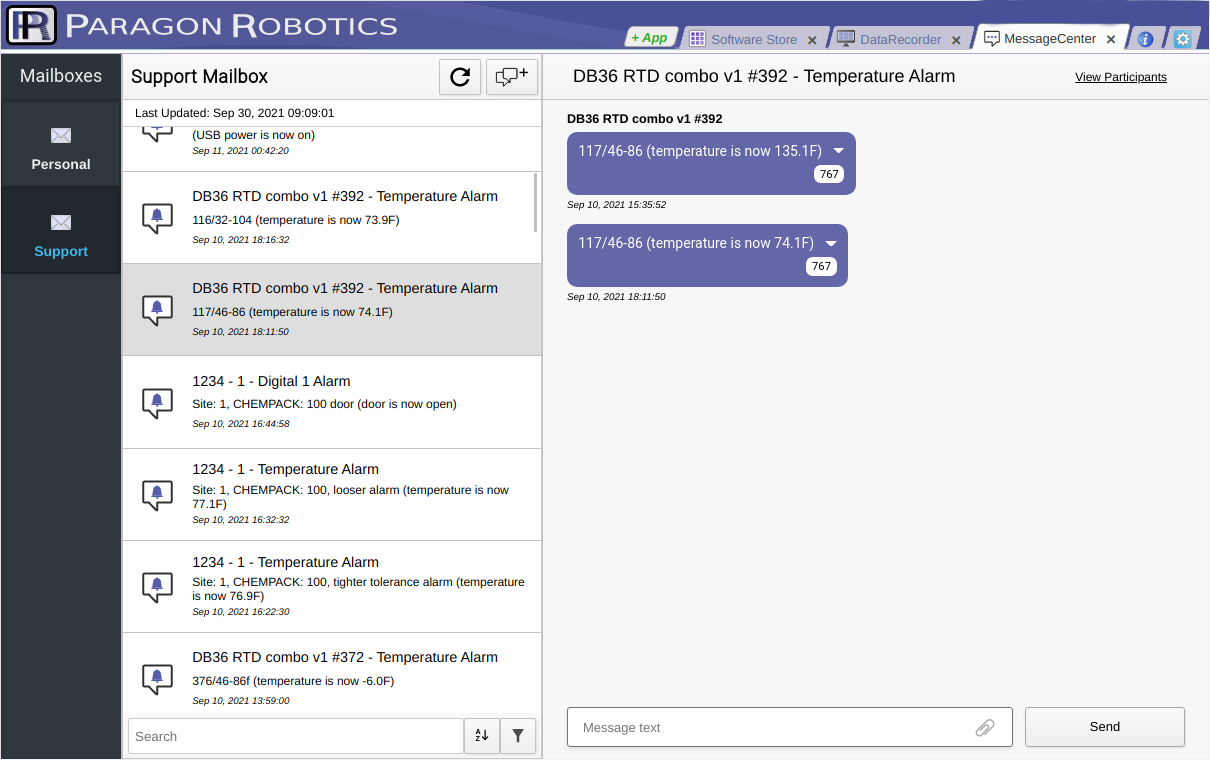Switch to the DataRecorder tab
This screenshot has width=1210, height=760.
[x=900, y=39]
